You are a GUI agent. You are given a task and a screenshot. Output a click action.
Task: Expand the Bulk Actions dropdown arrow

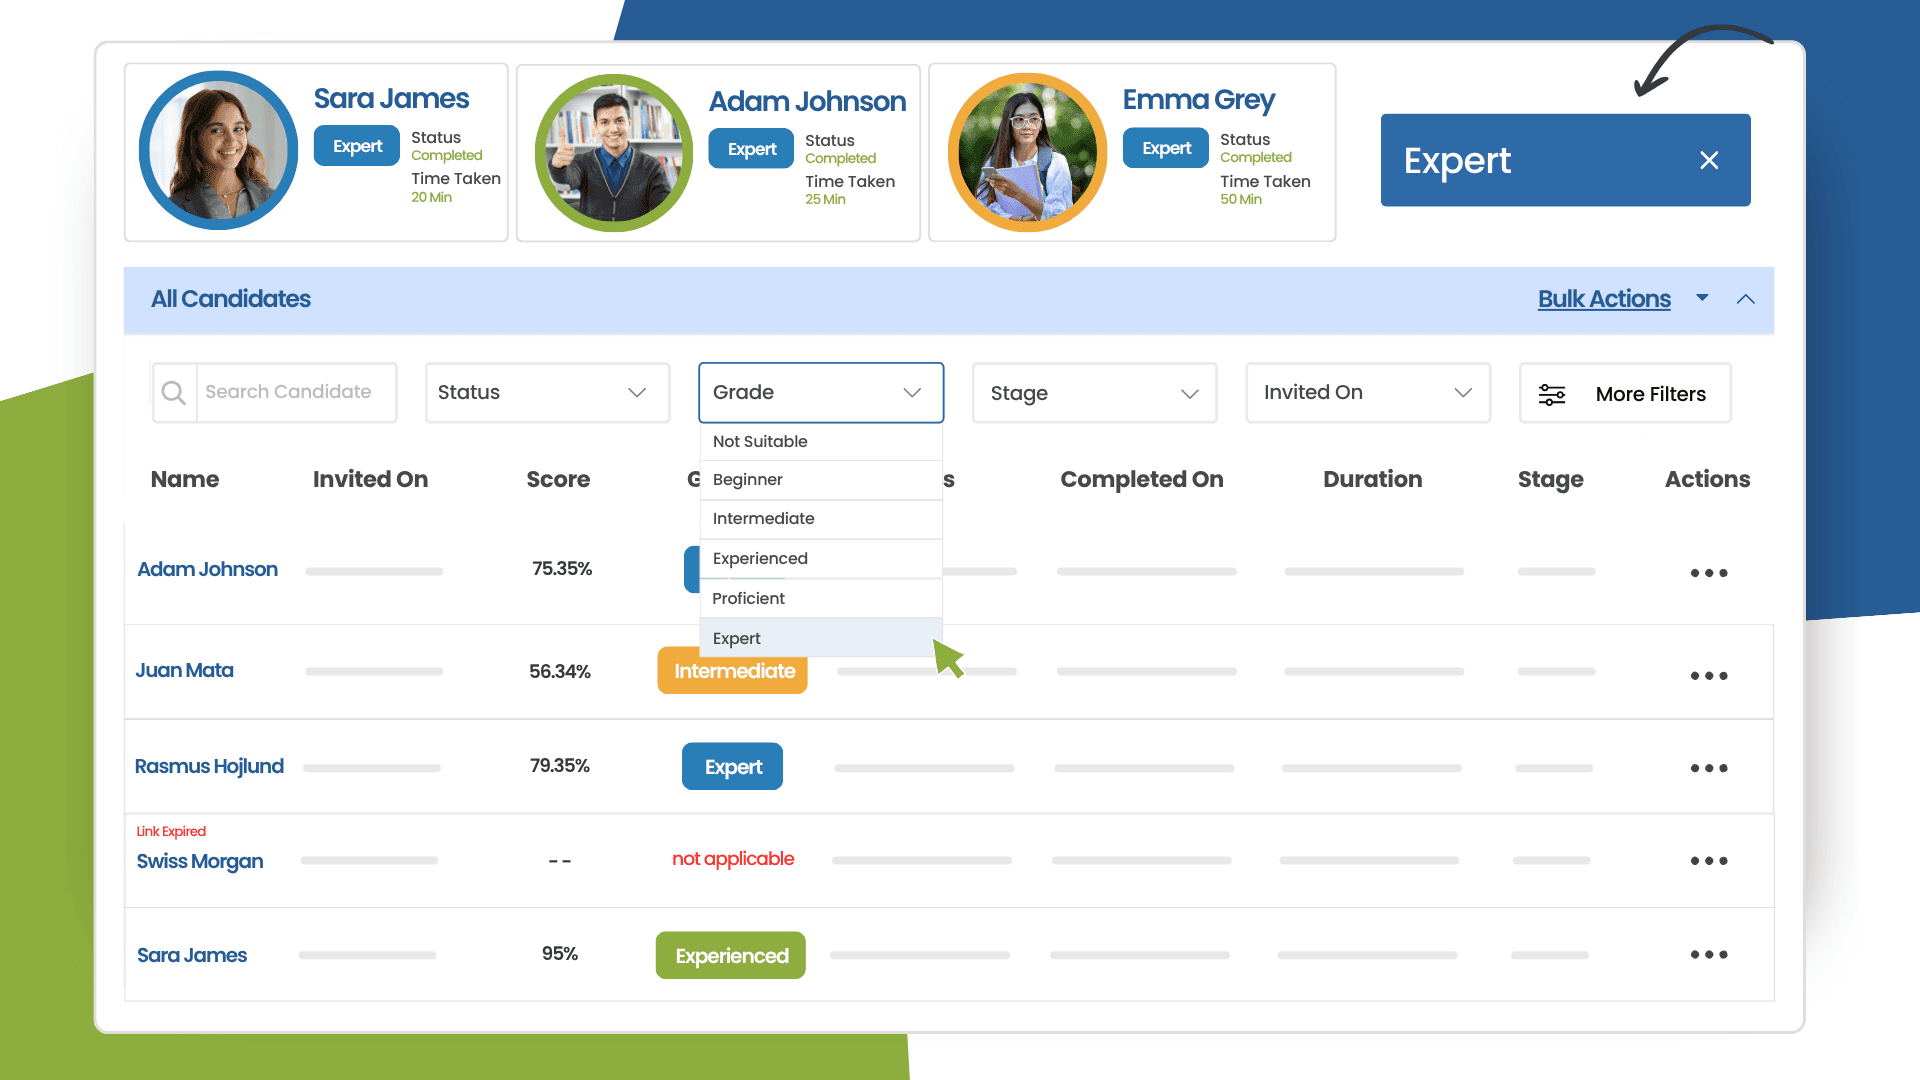click(1702, 299)
